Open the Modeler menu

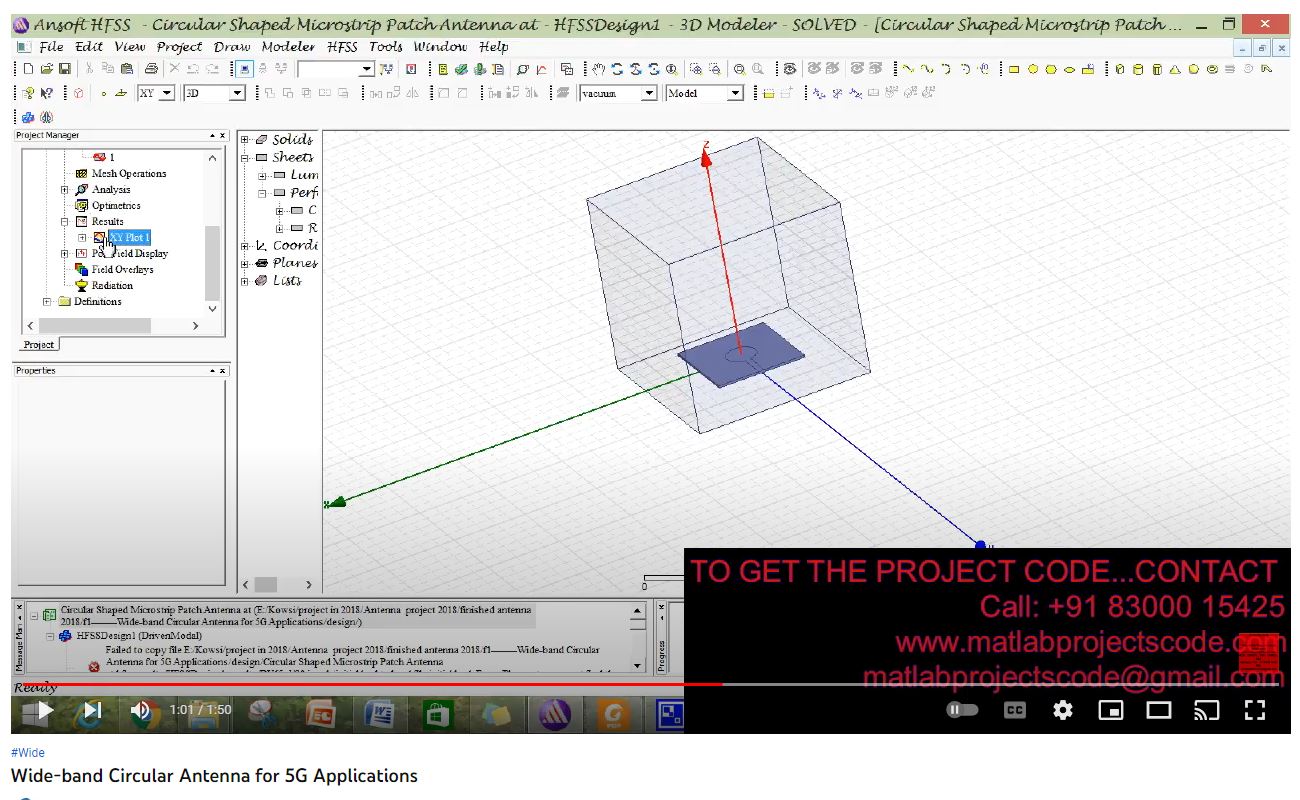coord(288,46)
